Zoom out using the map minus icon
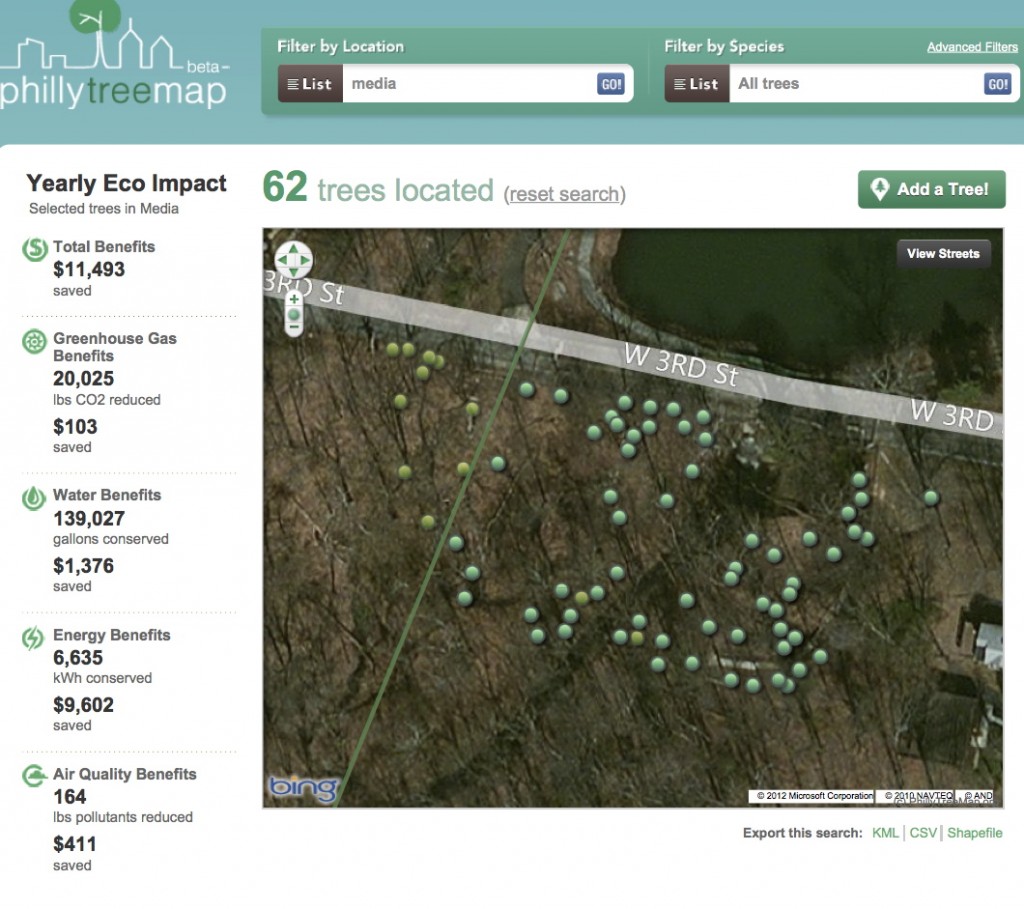 coord(294,327)
